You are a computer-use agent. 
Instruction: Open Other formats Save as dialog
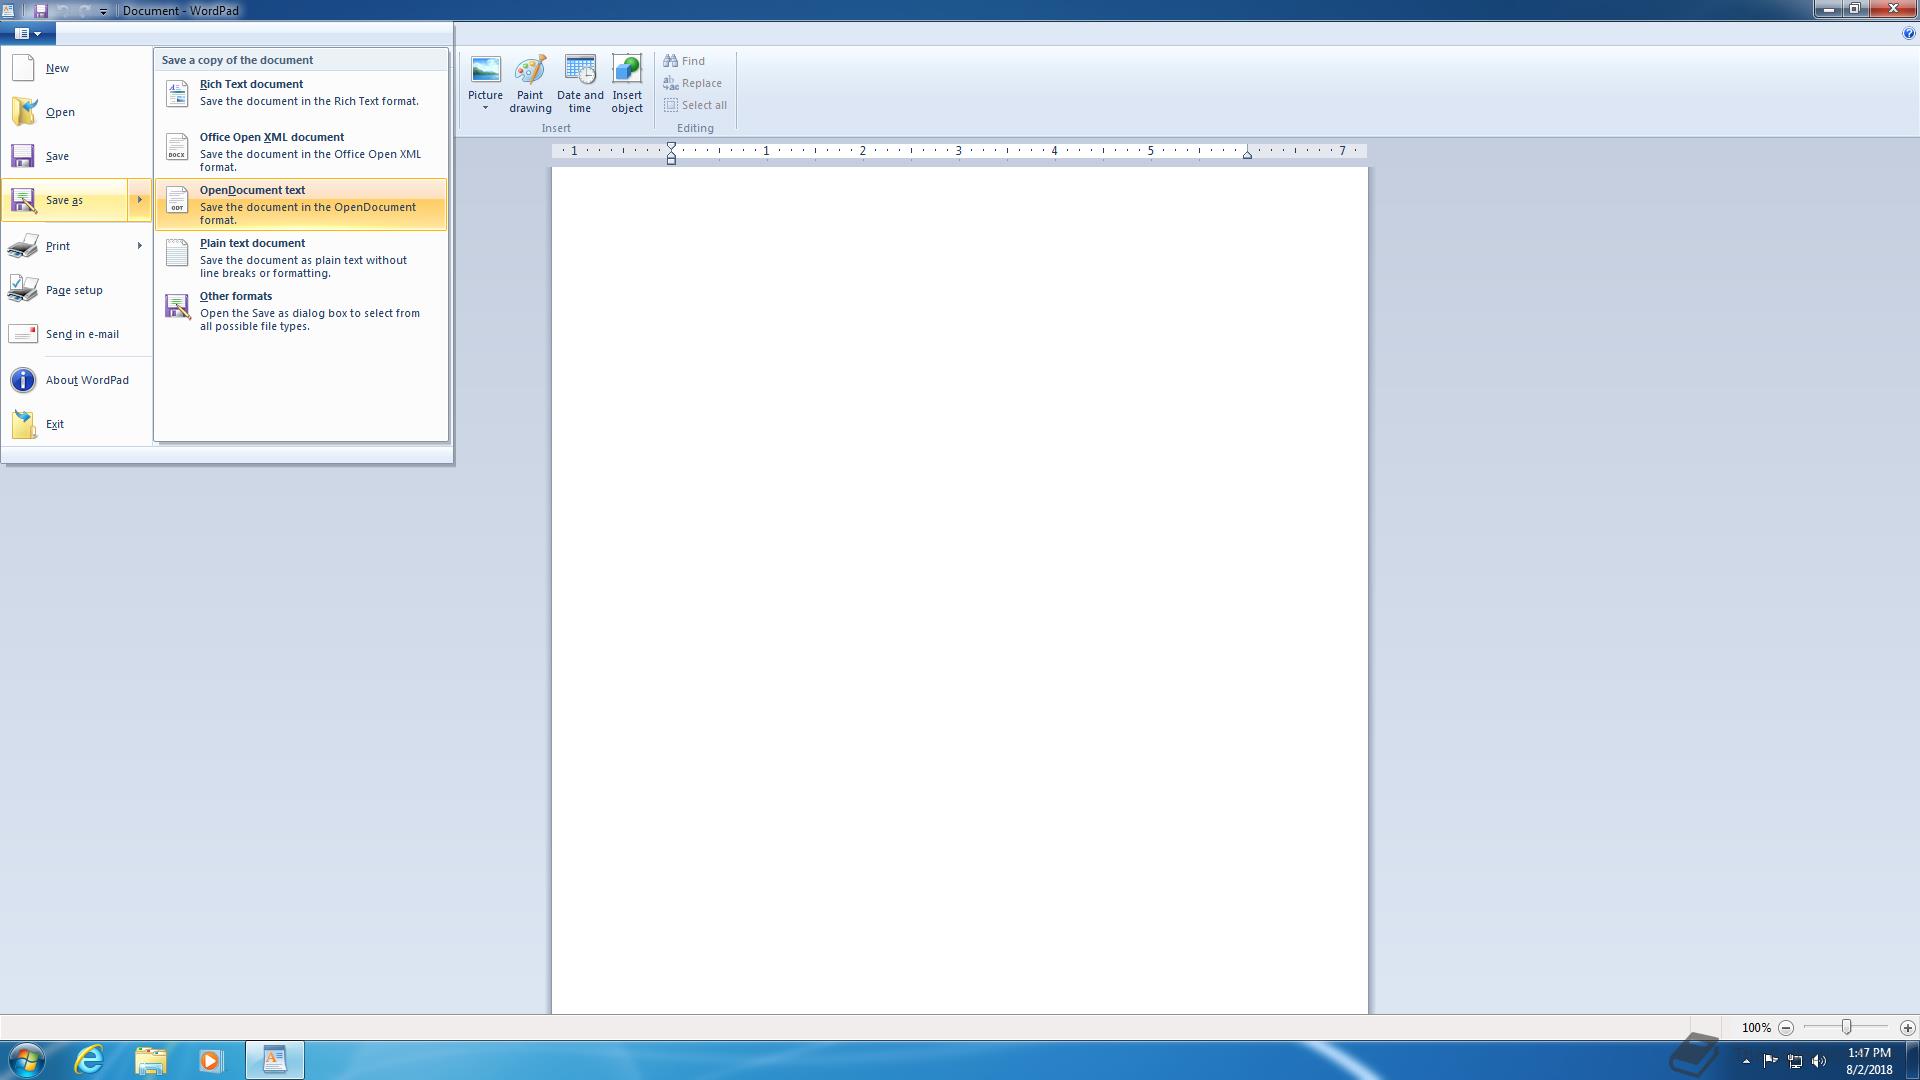[301, 311]
